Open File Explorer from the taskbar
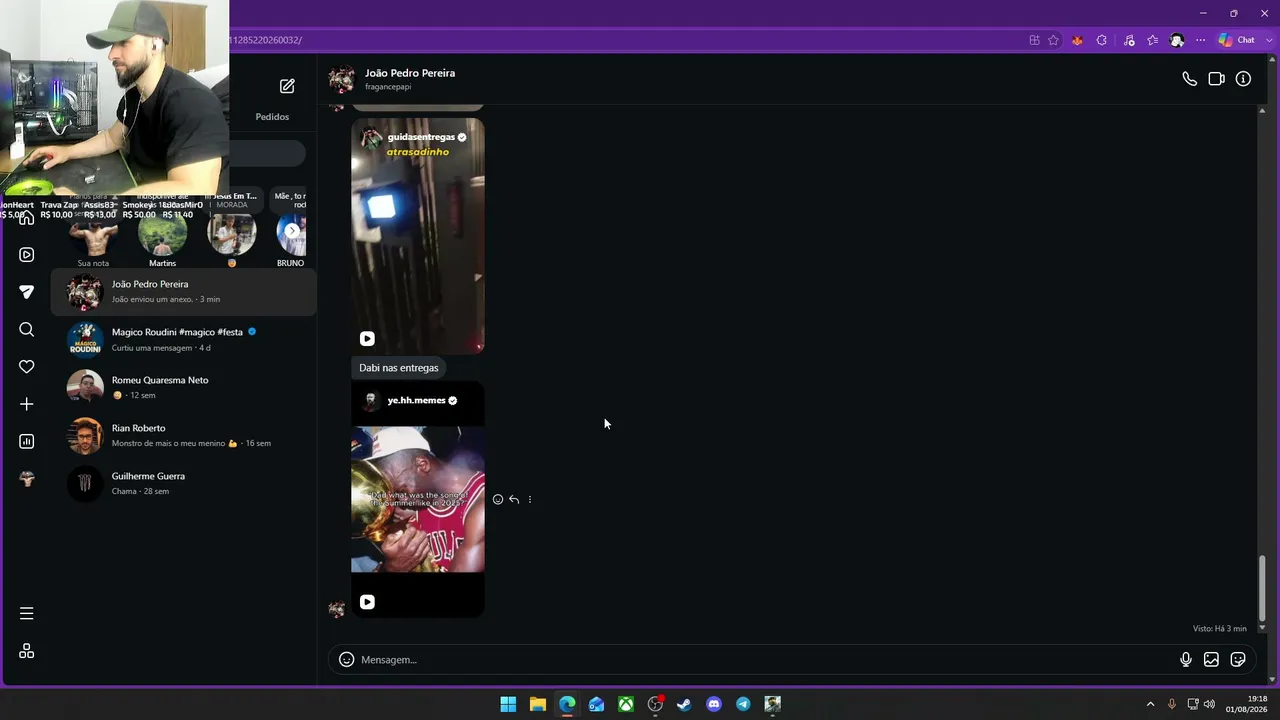 537,704
